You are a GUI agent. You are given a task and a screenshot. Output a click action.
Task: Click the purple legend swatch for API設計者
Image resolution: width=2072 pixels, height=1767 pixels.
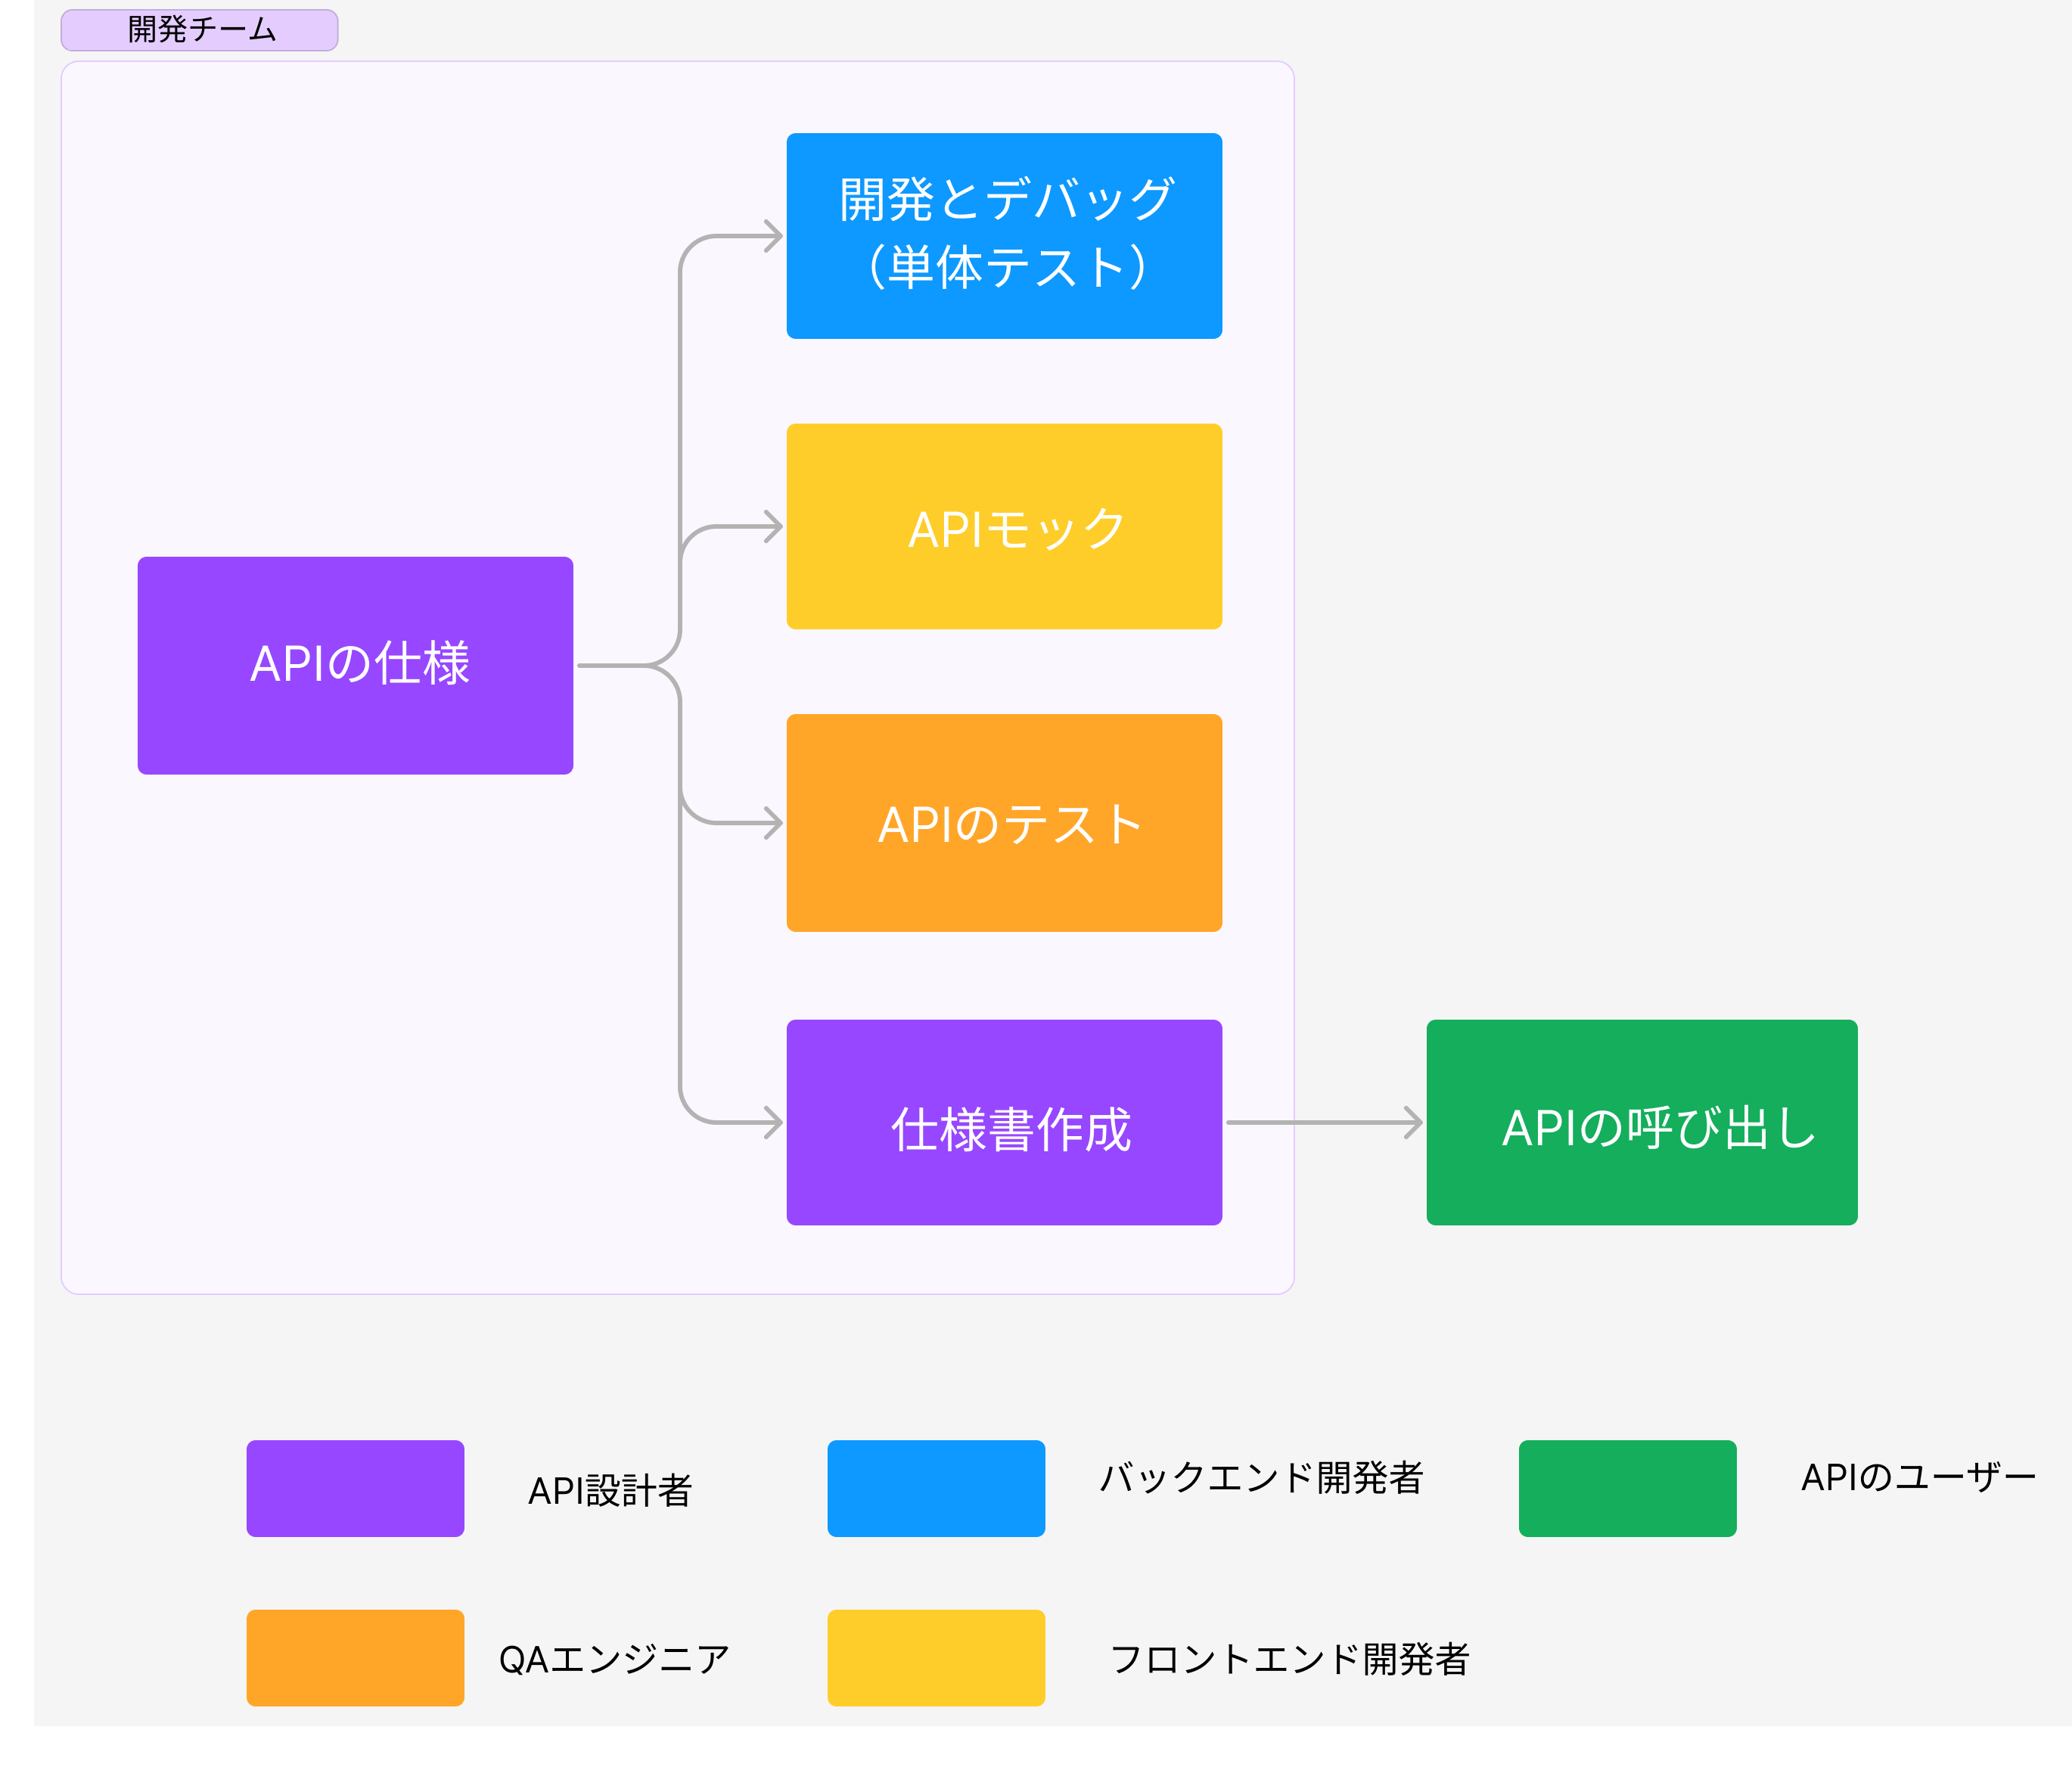pyautogui.click(x=355, y=1488)
